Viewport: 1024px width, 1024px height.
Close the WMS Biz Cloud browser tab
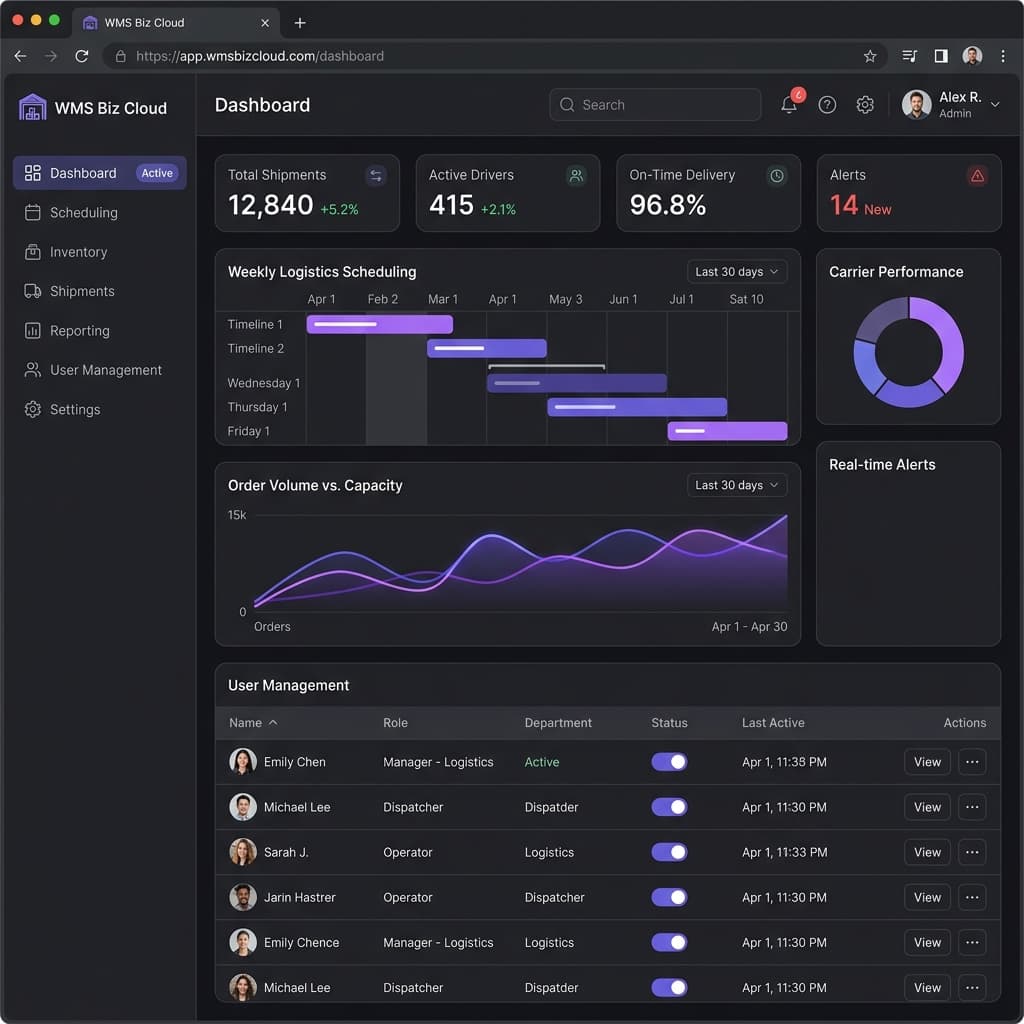pyautogui.click(x=264, y=23)
